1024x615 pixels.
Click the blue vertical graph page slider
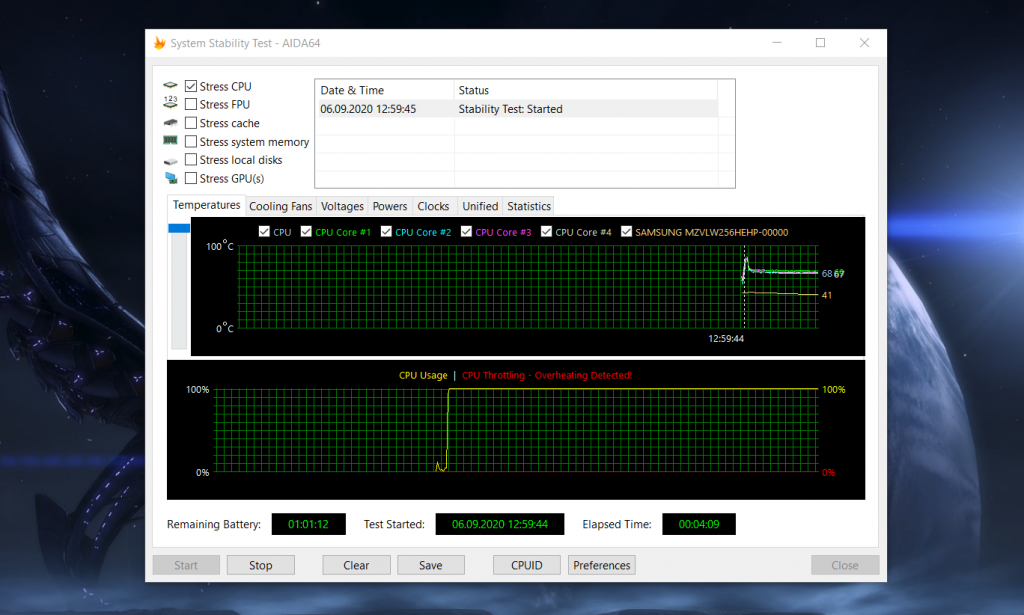pos(179,229)
